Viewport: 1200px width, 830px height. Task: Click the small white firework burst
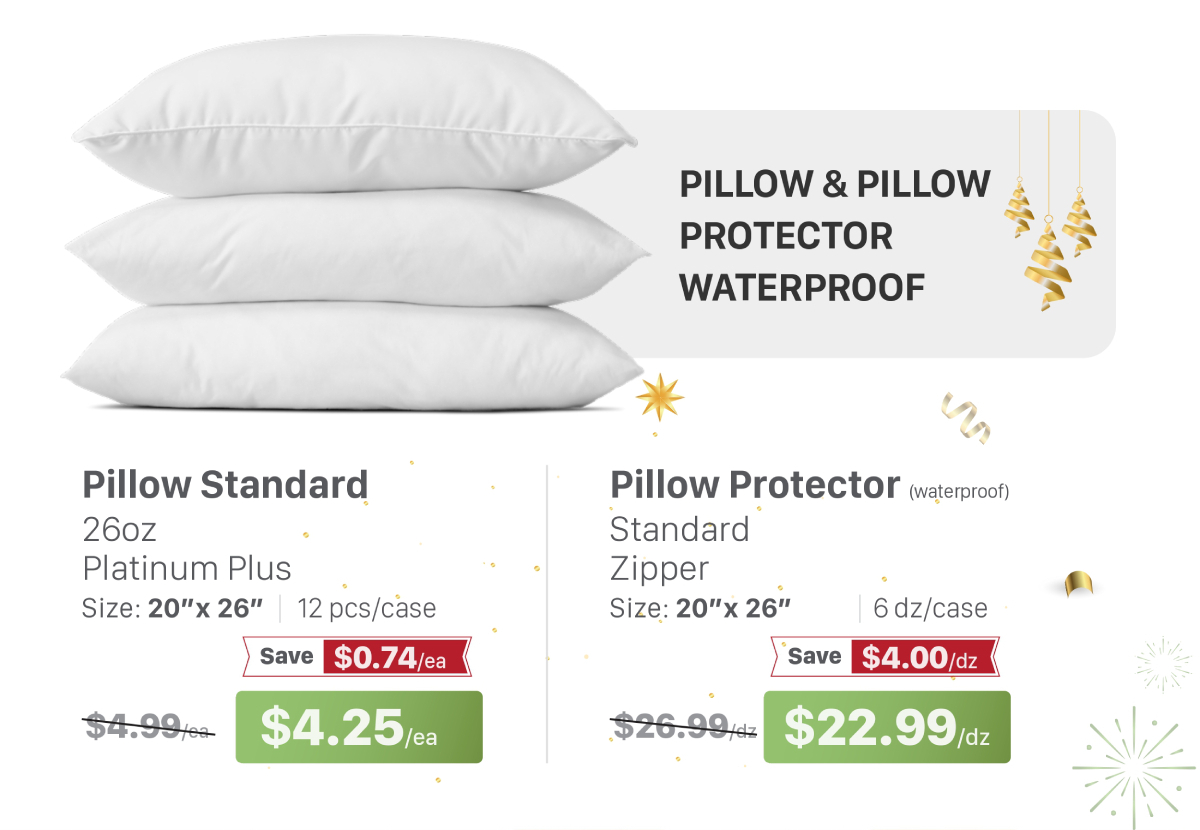tap(1163, 664)
